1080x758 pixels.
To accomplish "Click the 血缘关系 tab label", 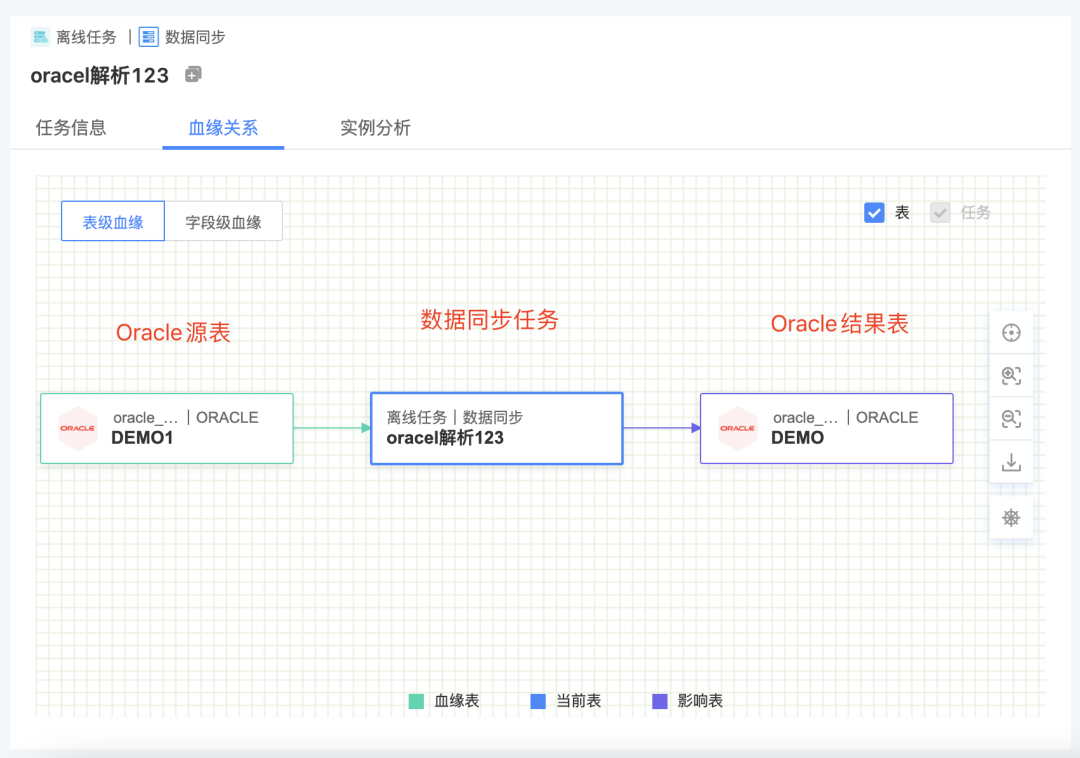I will [x=223, y=128].
